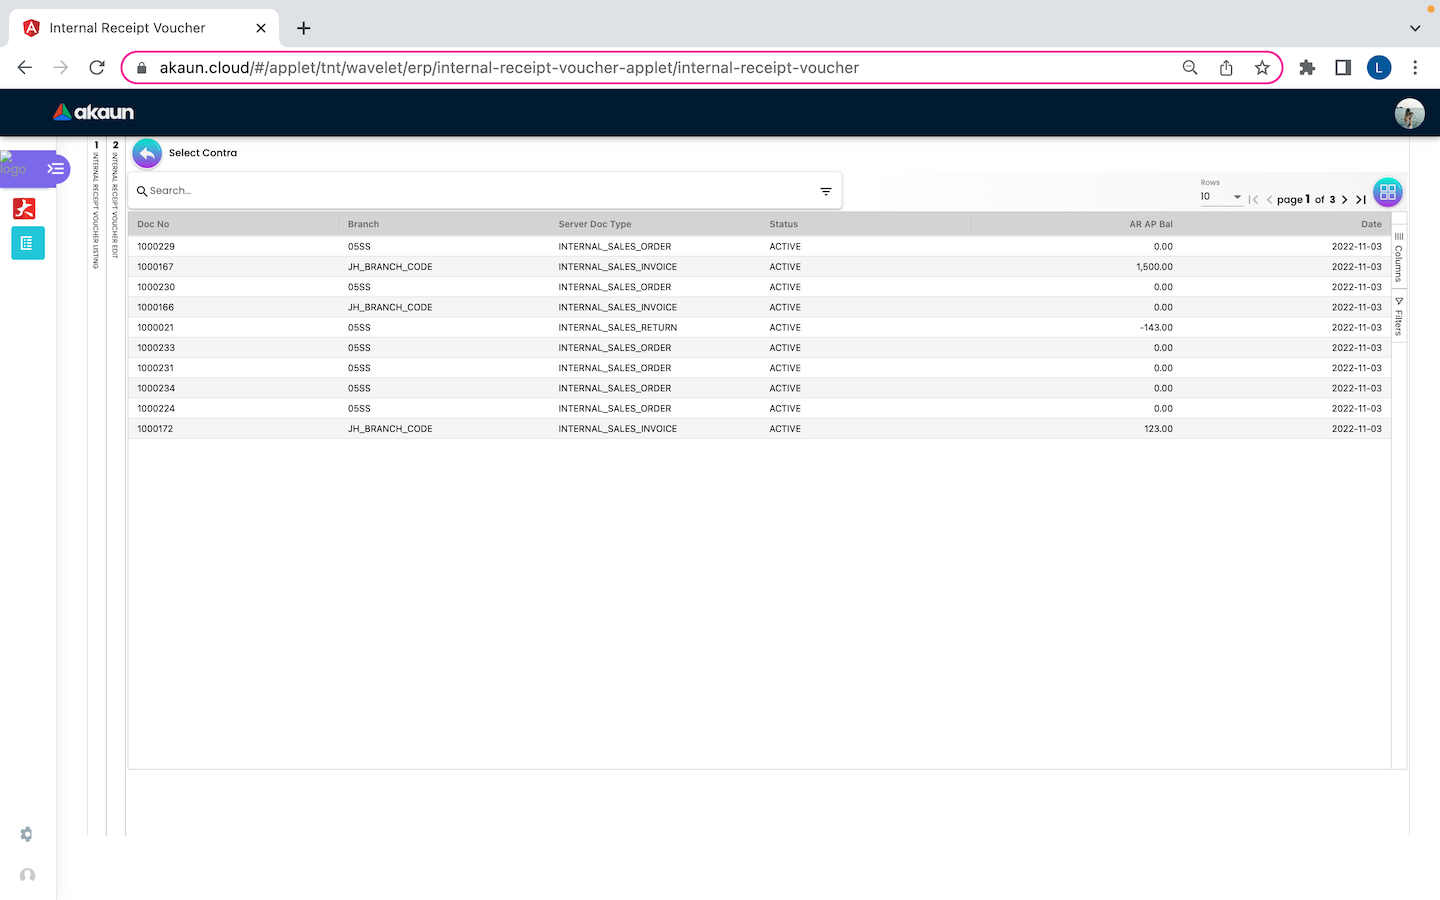Select document row 1000230

coord(759,287)
